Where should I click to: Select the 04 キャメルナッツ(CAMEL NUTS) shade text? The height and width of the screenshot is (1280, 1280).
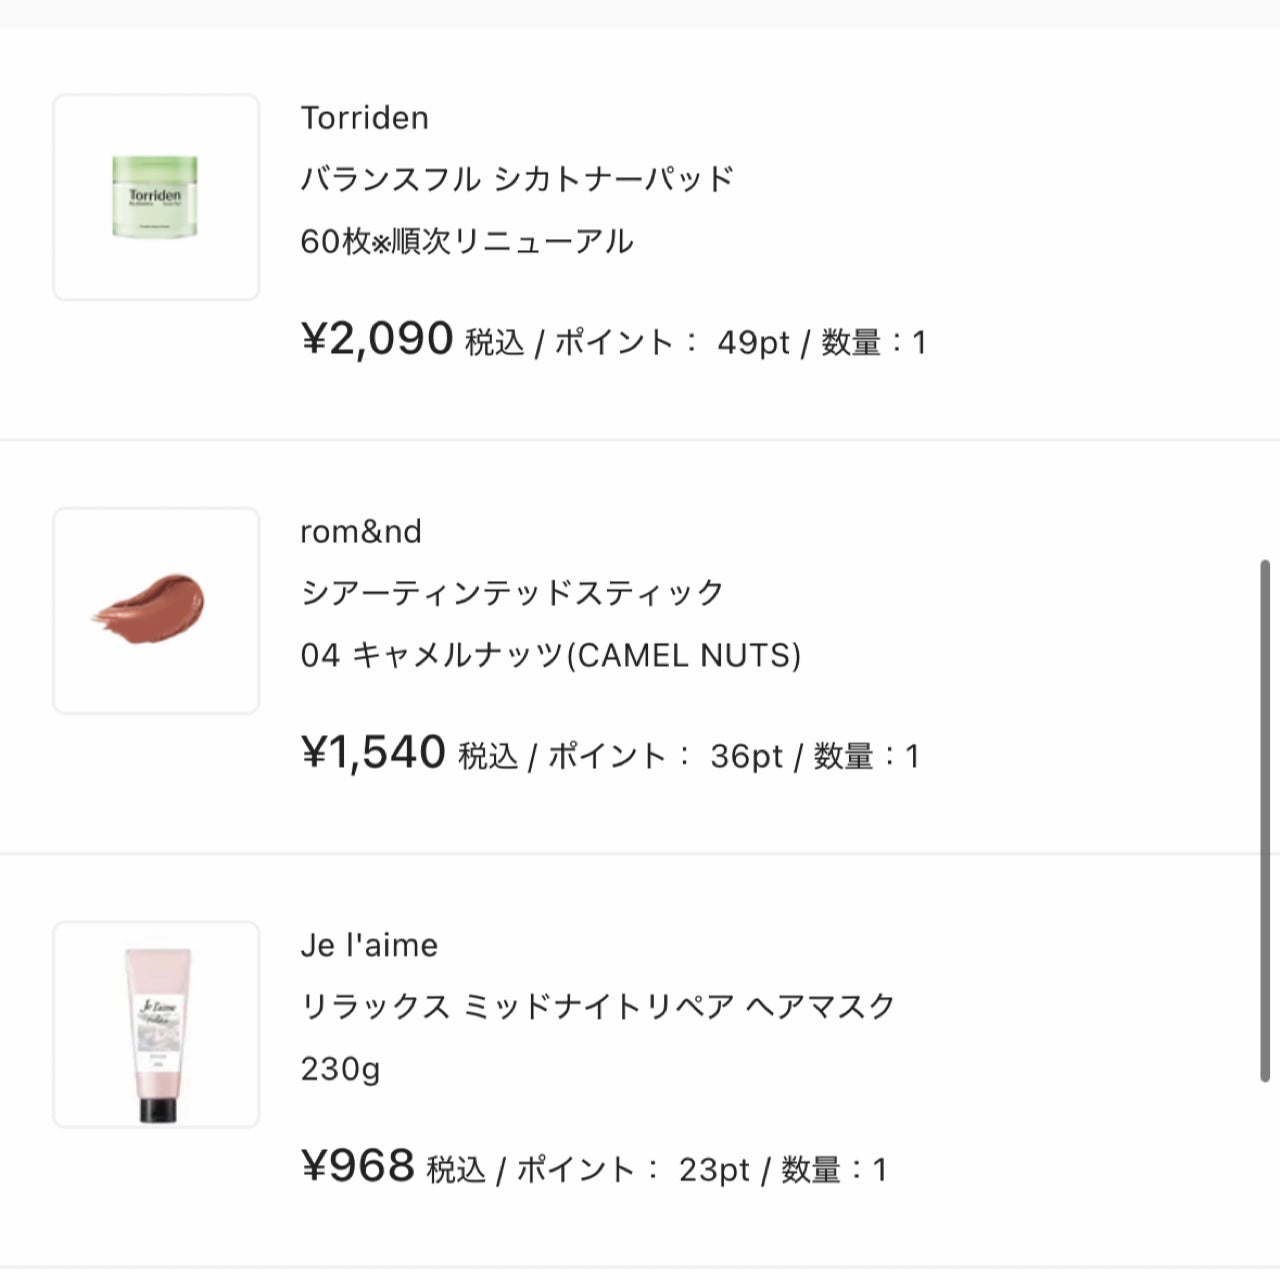(x=550, y=656)
